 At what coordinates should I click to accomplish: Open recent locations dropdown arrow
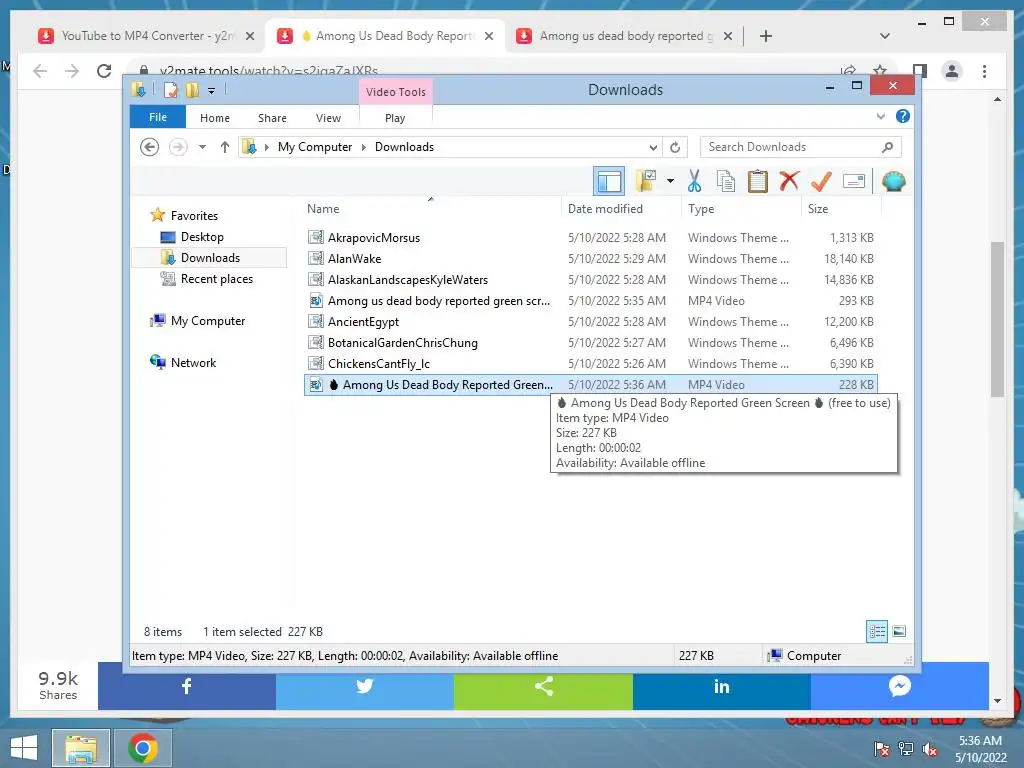pos(202,147)
